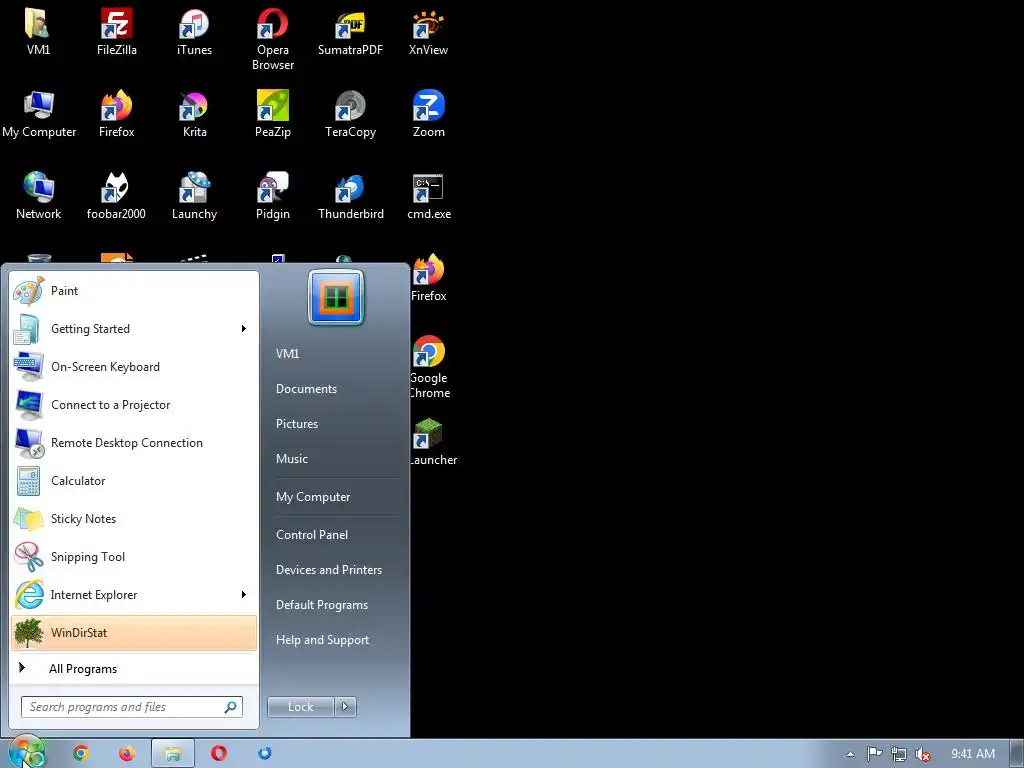The image size is (1024, 768).
Task: Select Getting Started in Start menu
Action: point(134,328)
